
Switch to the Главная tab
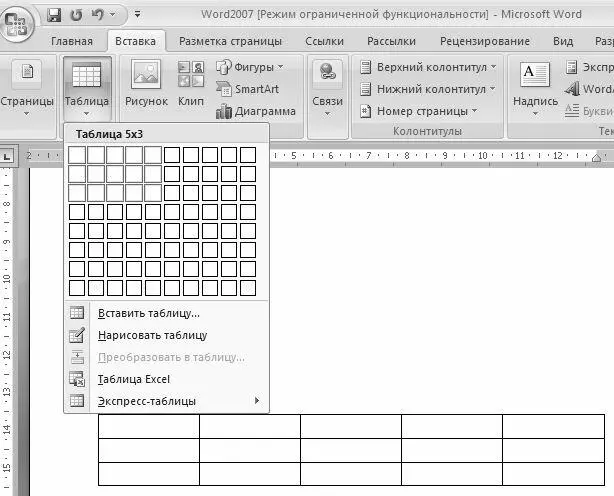point(72,41)
